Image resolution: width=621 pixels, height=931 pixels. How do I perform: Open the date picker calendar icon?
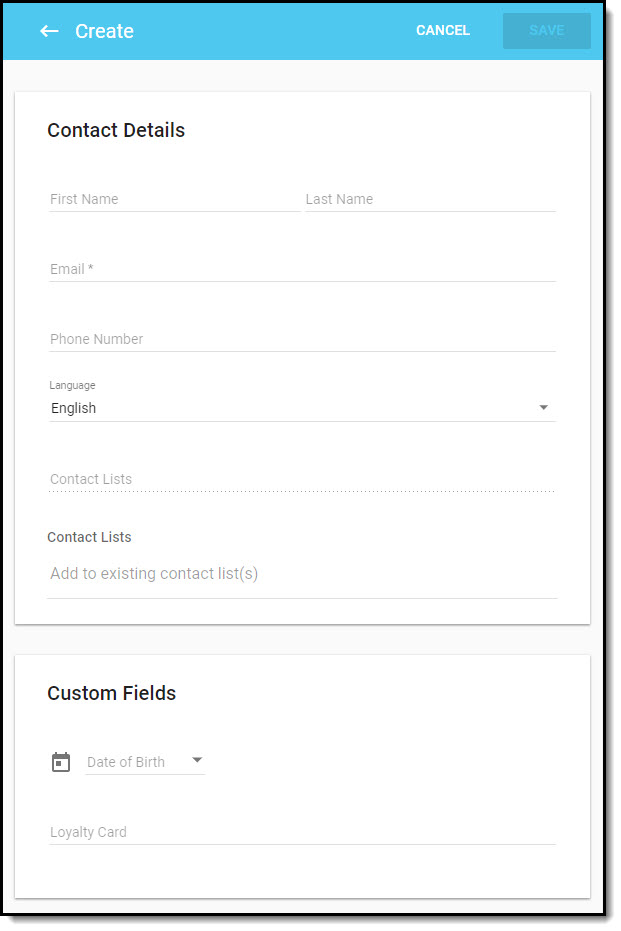pos(61,761)
